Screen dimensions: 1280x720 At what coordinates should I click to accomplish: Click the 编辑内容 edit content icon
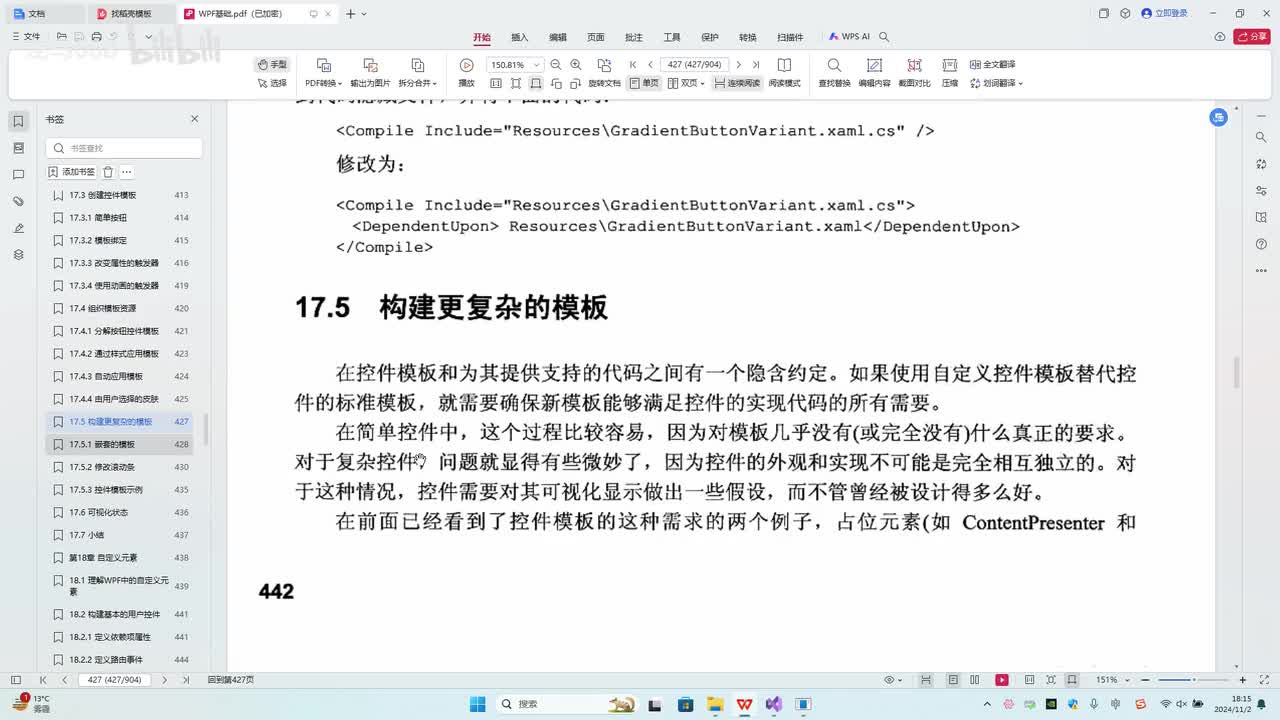pyautogui.click(x=874, y=65)
